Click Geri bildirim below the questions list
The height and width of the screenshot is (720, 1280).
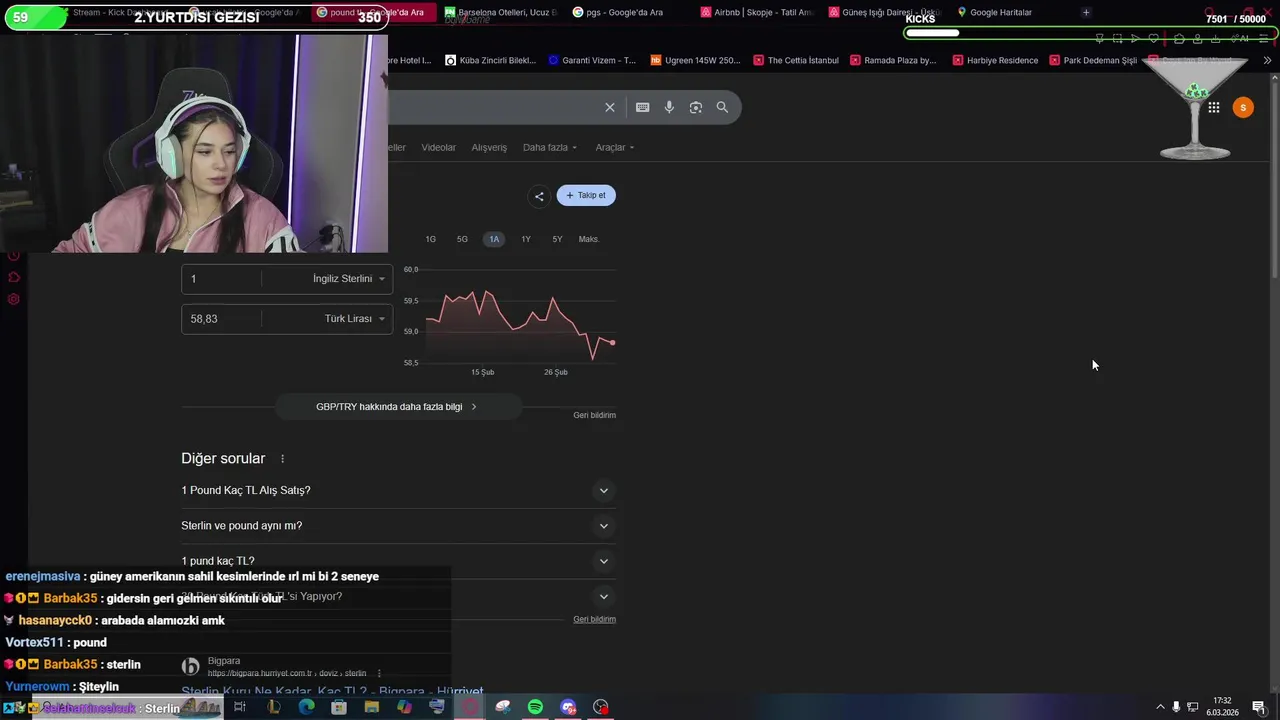pos(594,619)
